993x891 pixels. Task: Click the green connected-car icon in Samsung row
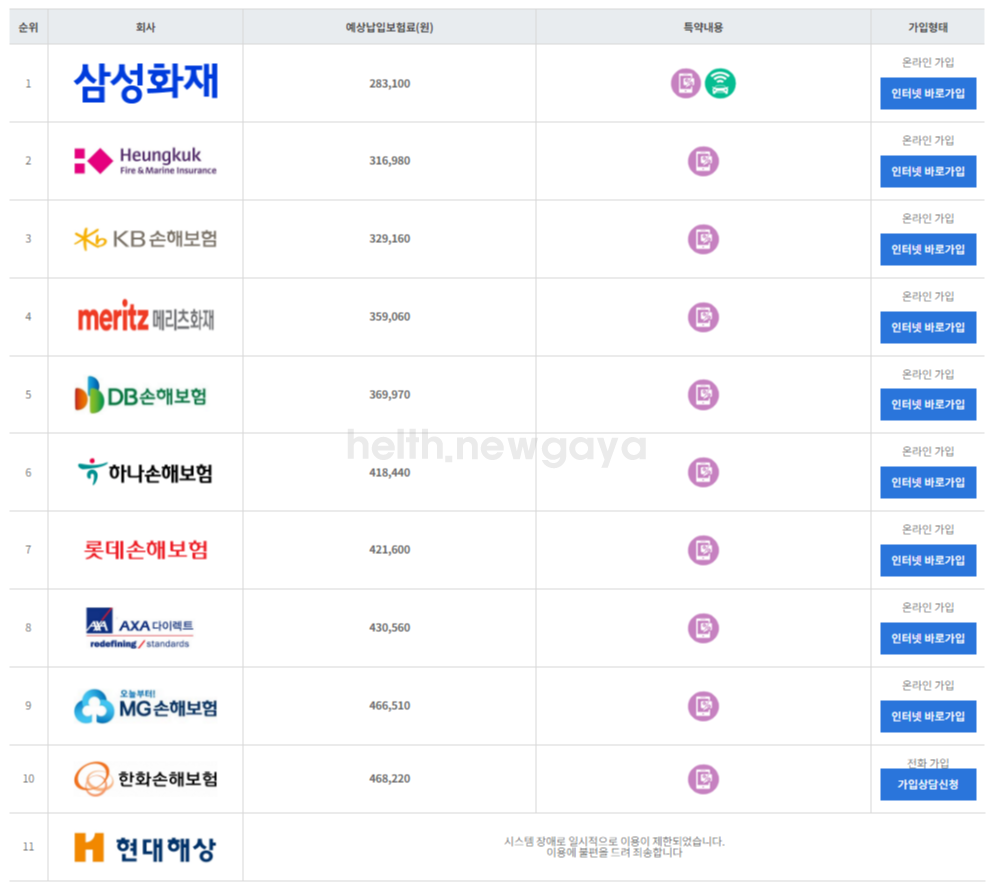720,83
